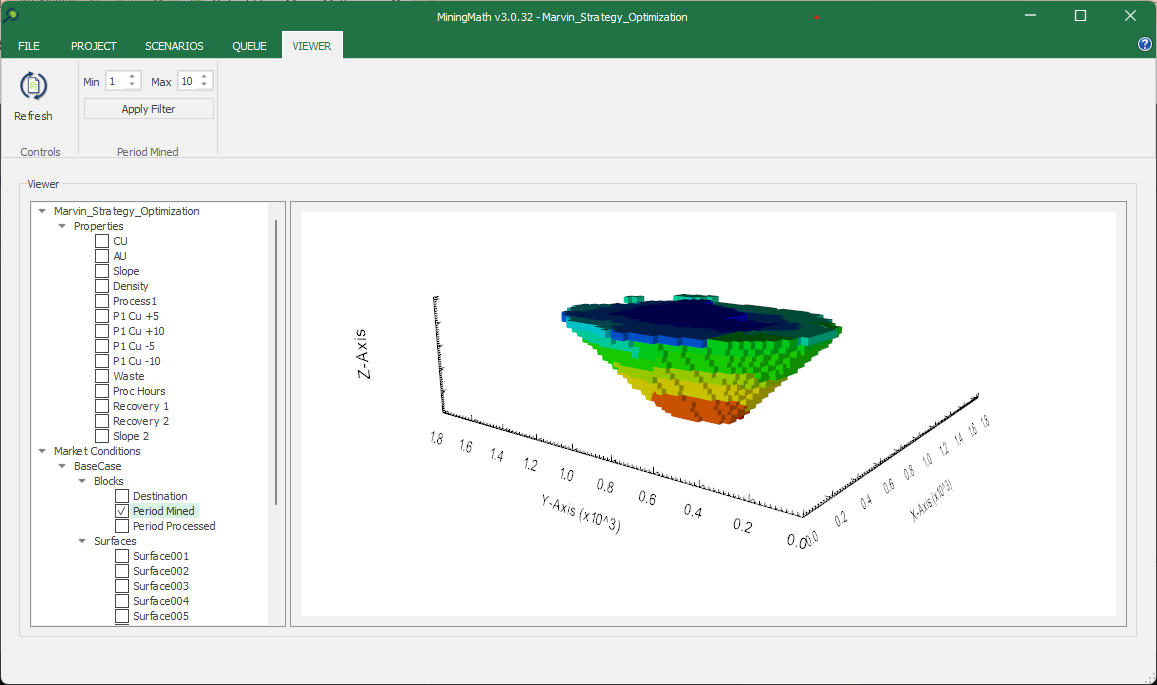Collapse the Market Conditions node
The height and width of the screenshot is (685, 1157).
click(42, 451)
